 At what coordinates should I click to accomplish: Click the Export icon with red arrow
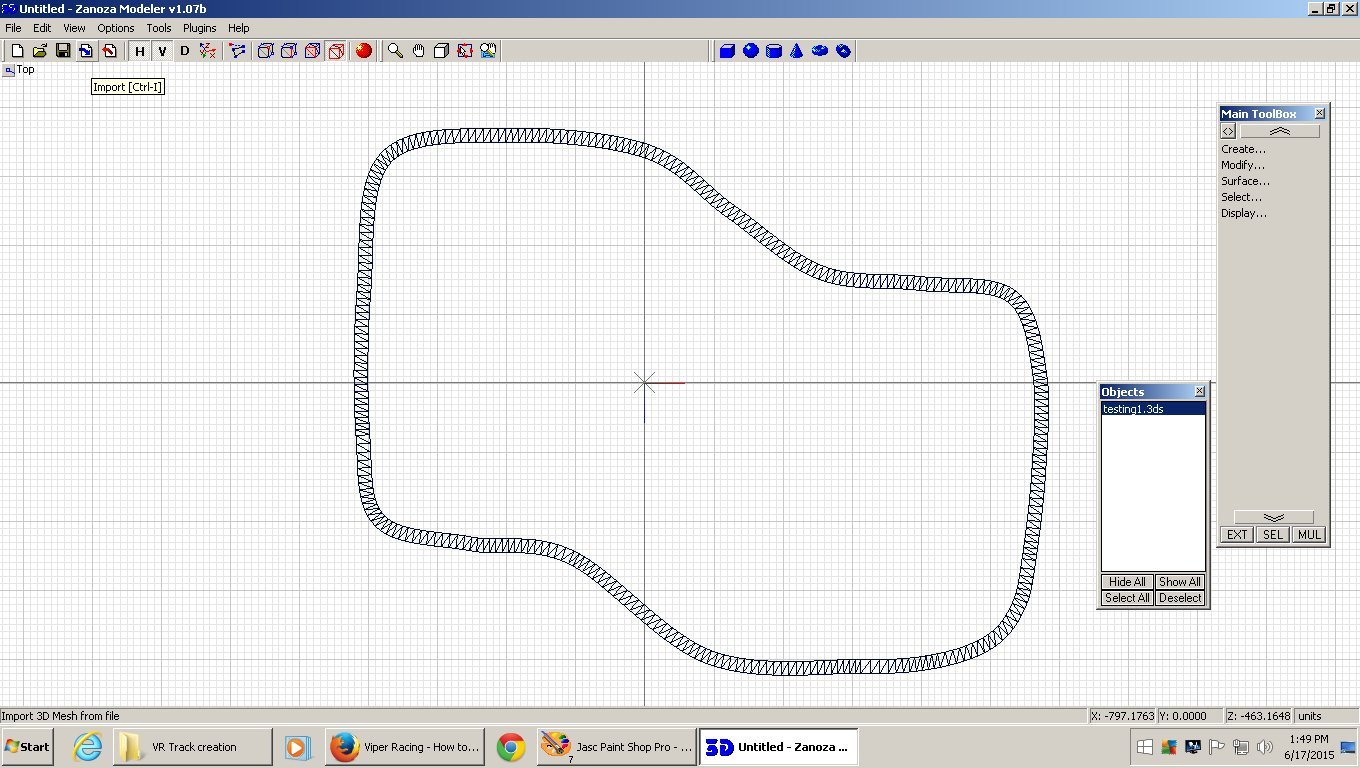(110, 51)
